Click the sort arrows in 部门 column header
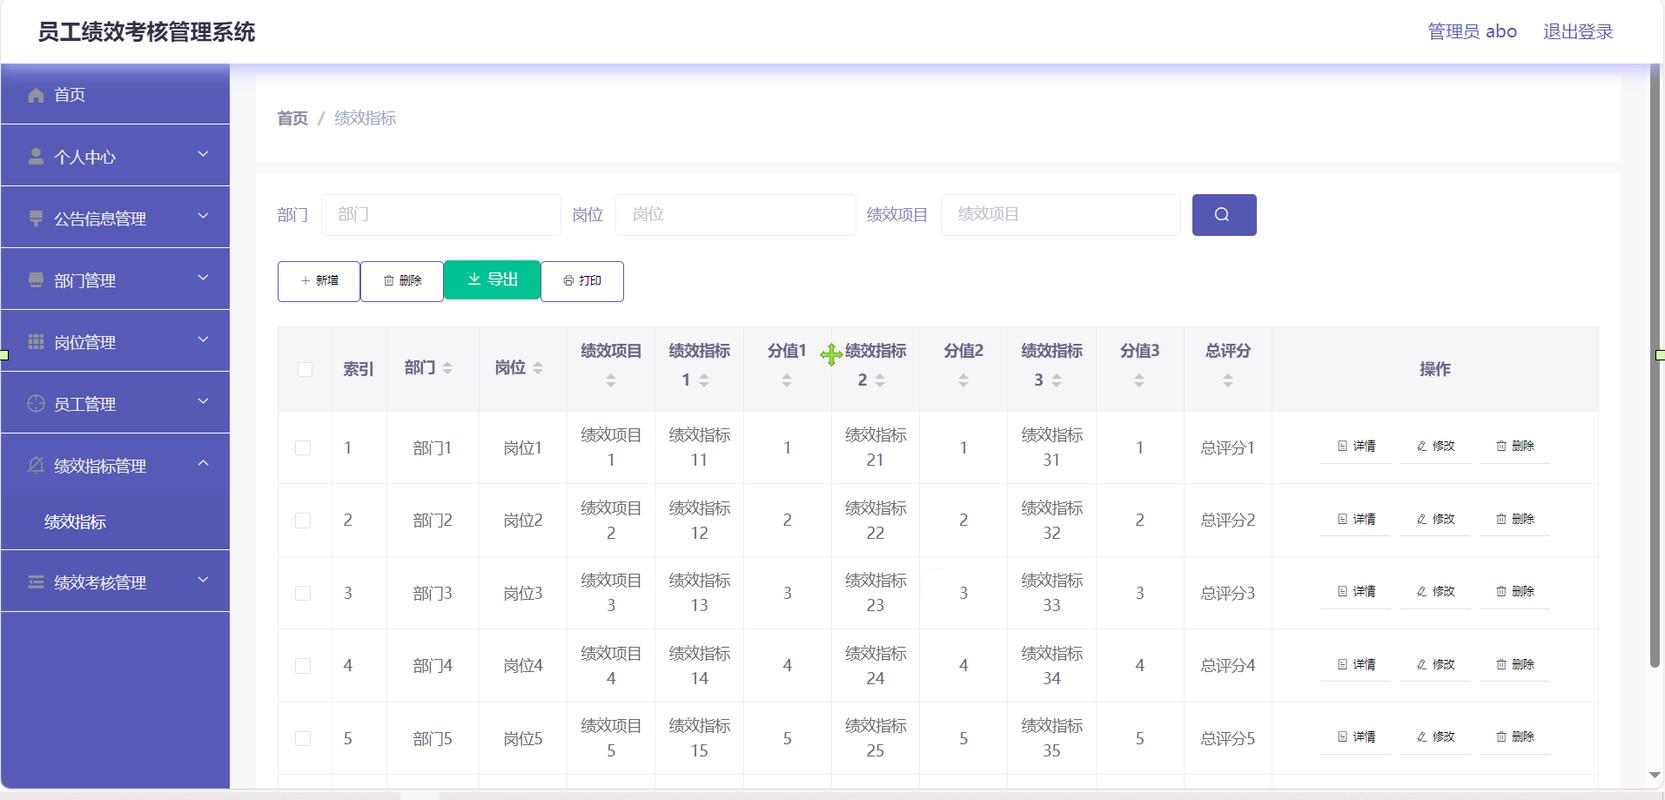 pyautogui.click(x=447, y=368)
